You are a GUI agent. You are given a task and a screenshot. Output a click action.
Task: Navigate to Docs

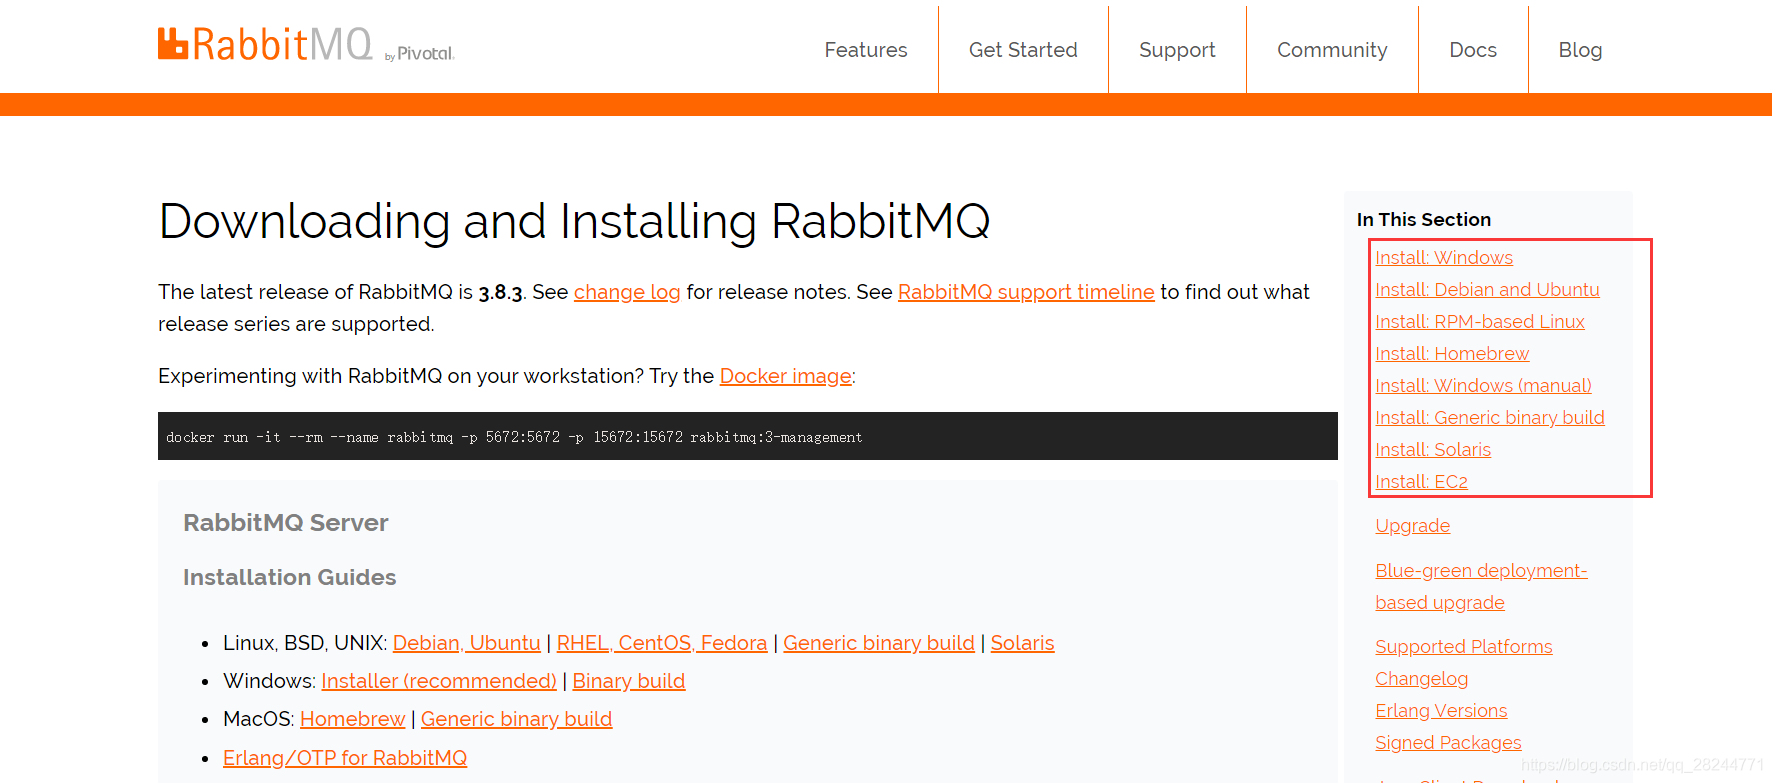click(x=1473, y=50)
